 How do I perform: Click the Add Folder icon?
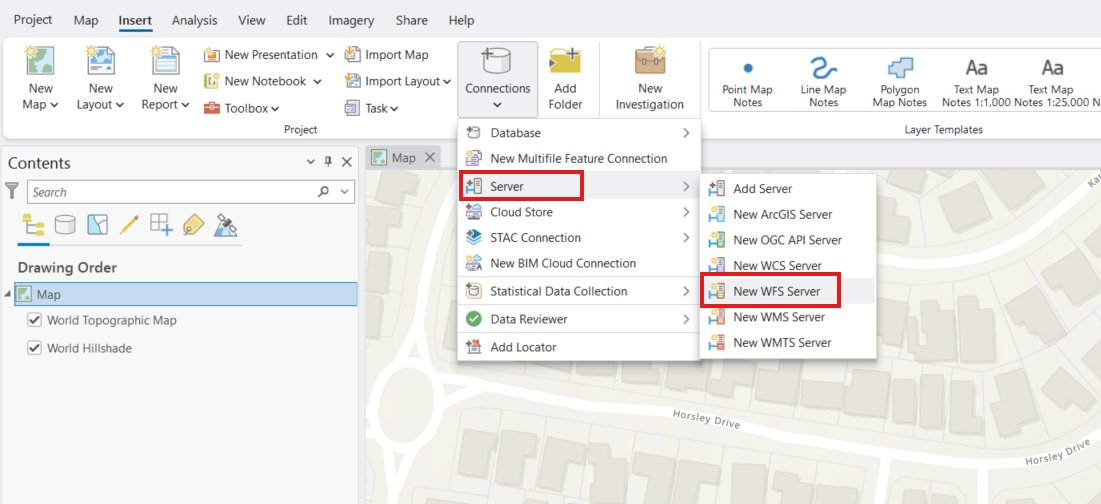pos(565,62)
